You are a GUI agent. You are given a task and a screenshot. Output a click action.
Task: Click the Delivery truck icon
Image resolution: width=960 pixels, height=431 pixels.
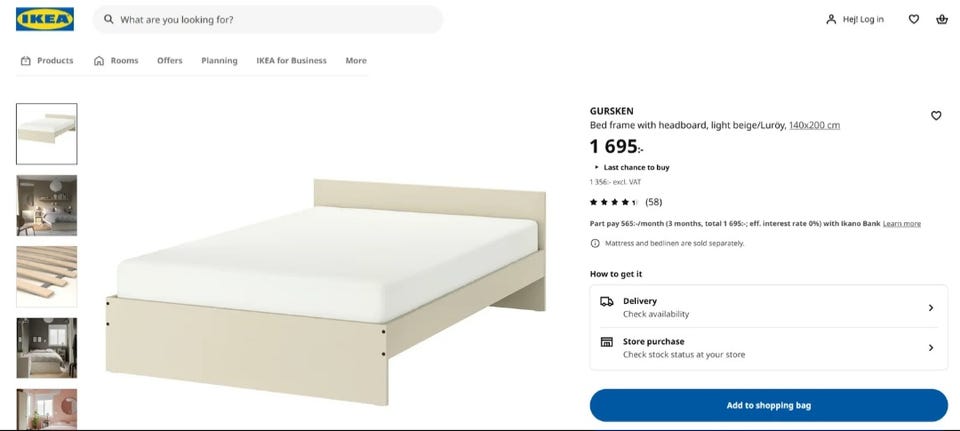click(x=606, y=301)
